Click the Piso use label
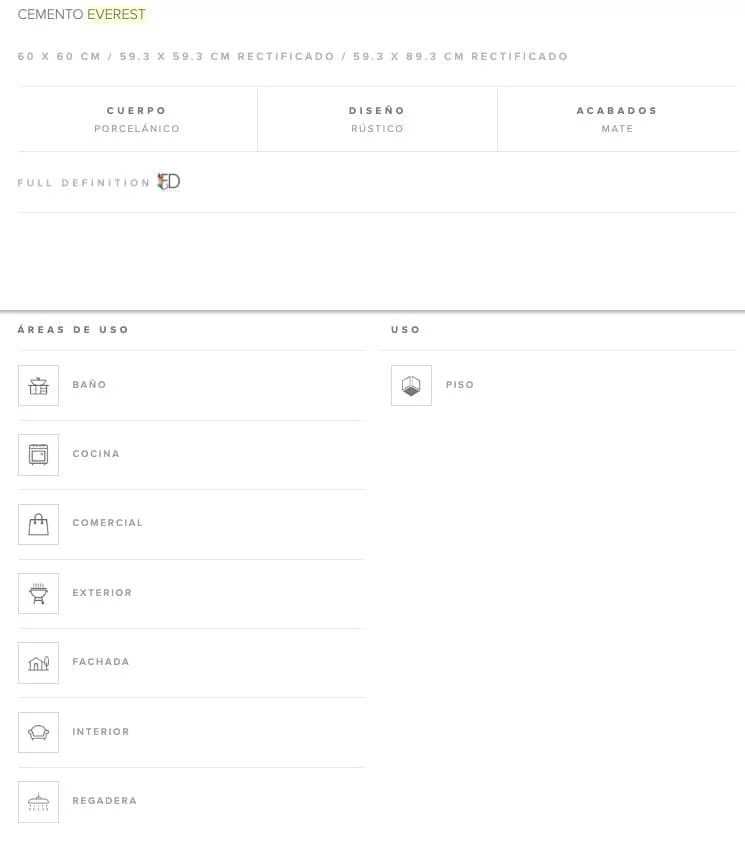This screenshot has width=745, height=841. pyautogui.click(x=460, y=385)
